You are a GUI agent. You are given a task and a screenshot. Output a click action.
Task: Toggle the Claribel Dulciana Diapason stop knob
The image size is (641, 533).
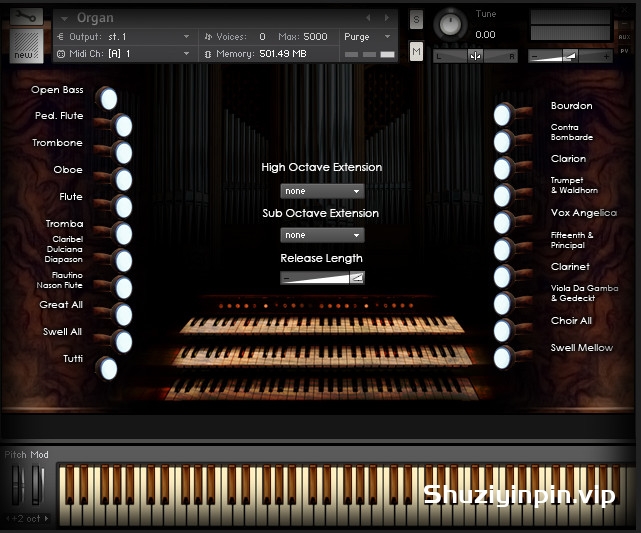123,261
